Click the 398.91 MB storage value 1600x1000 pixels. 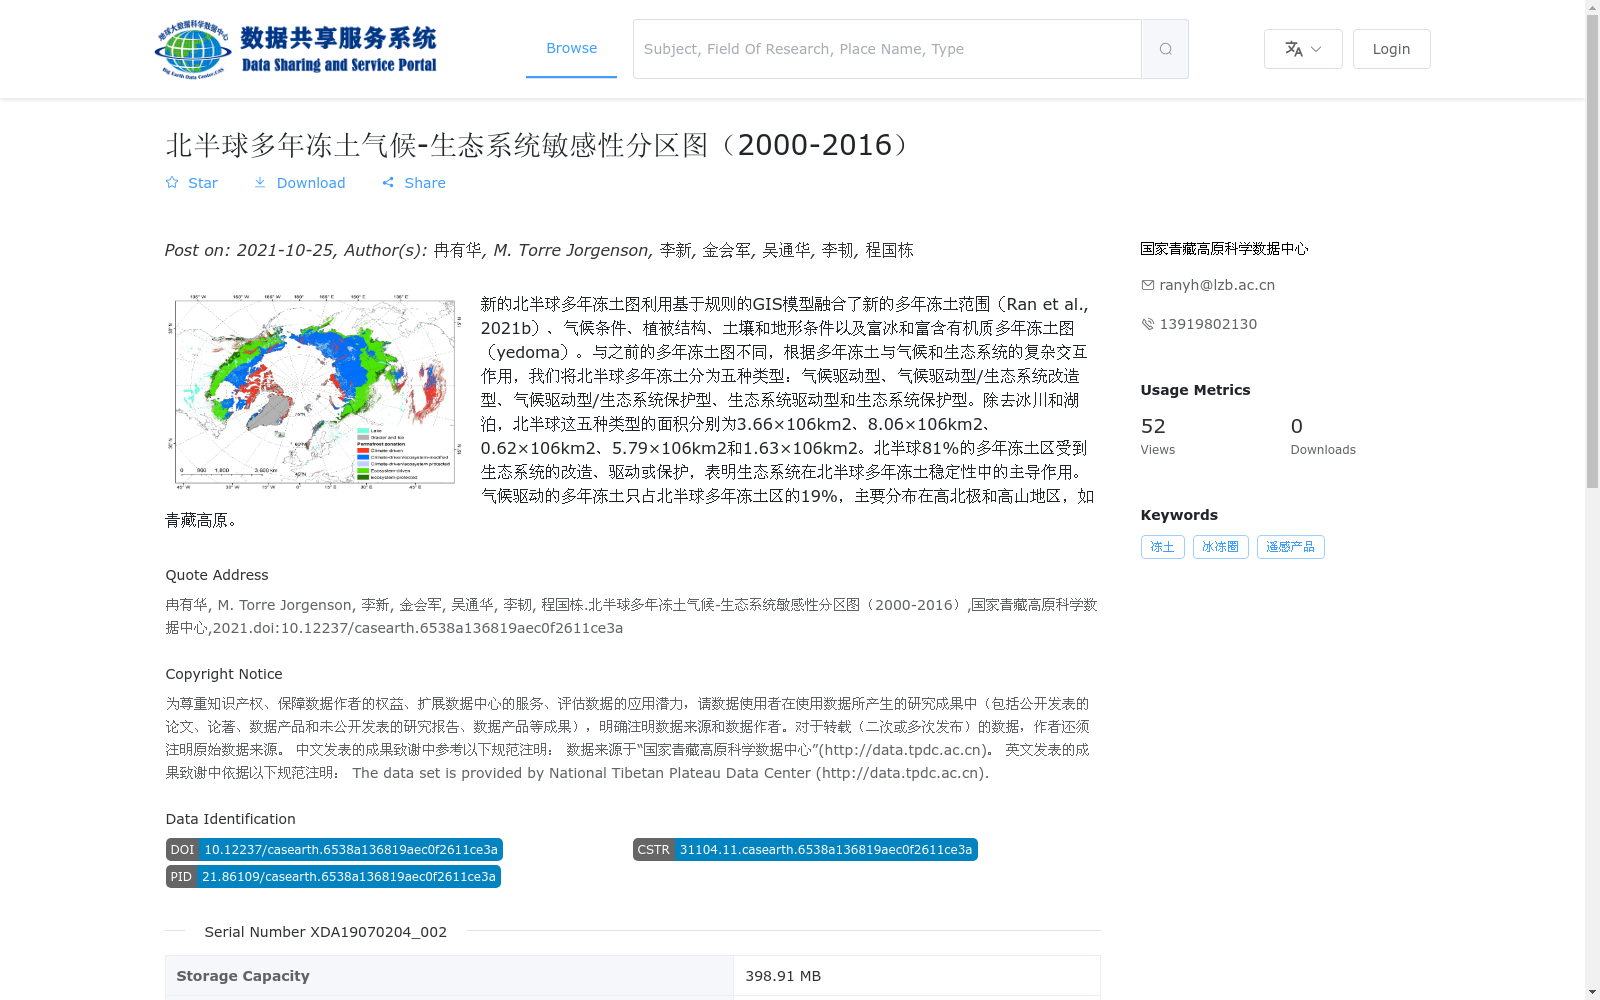[783, 976]
